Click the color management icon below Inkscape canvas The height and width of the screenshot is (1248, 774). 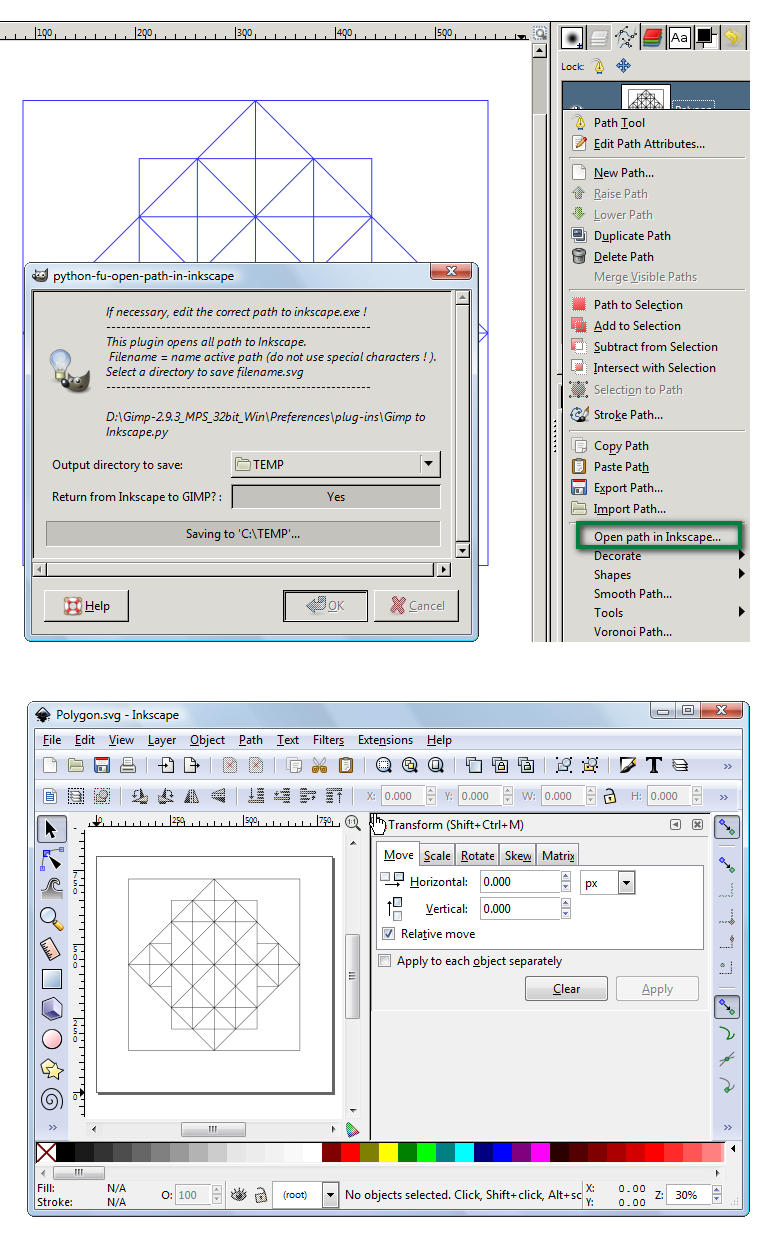pyautogui.click(x=352, y=1130)
